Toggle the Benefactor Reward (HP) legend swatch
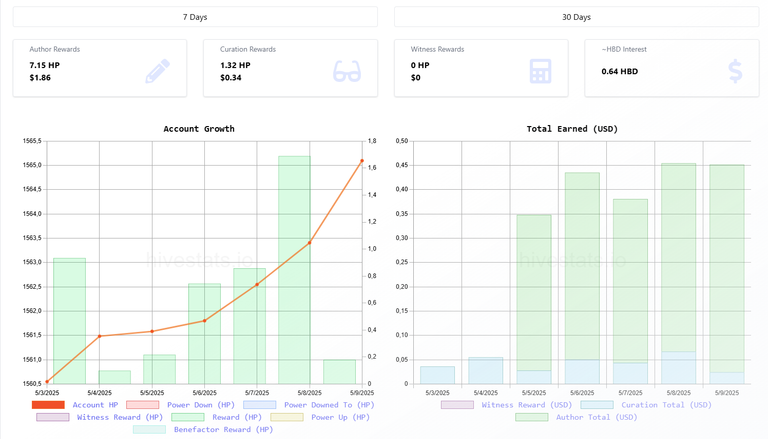 tap(149, 429)
